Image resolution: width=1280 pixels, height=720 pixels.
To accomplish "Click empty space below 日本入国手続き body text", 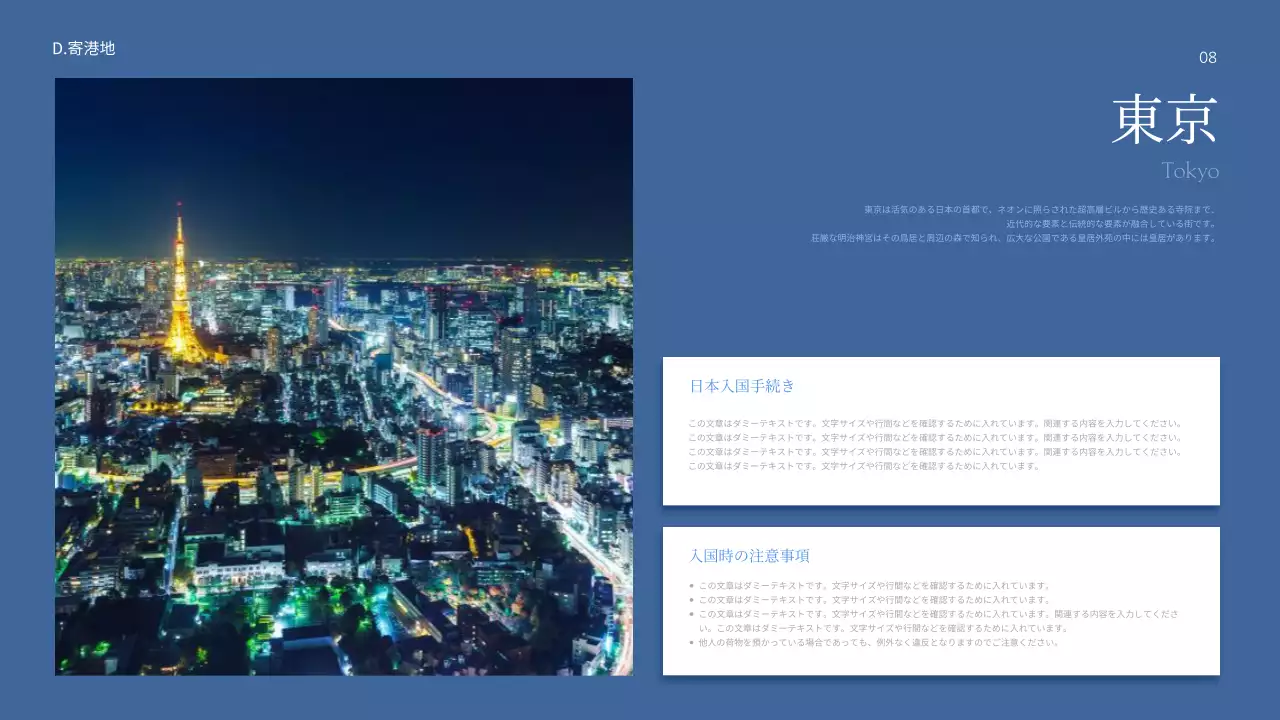I will click(940, 488).
